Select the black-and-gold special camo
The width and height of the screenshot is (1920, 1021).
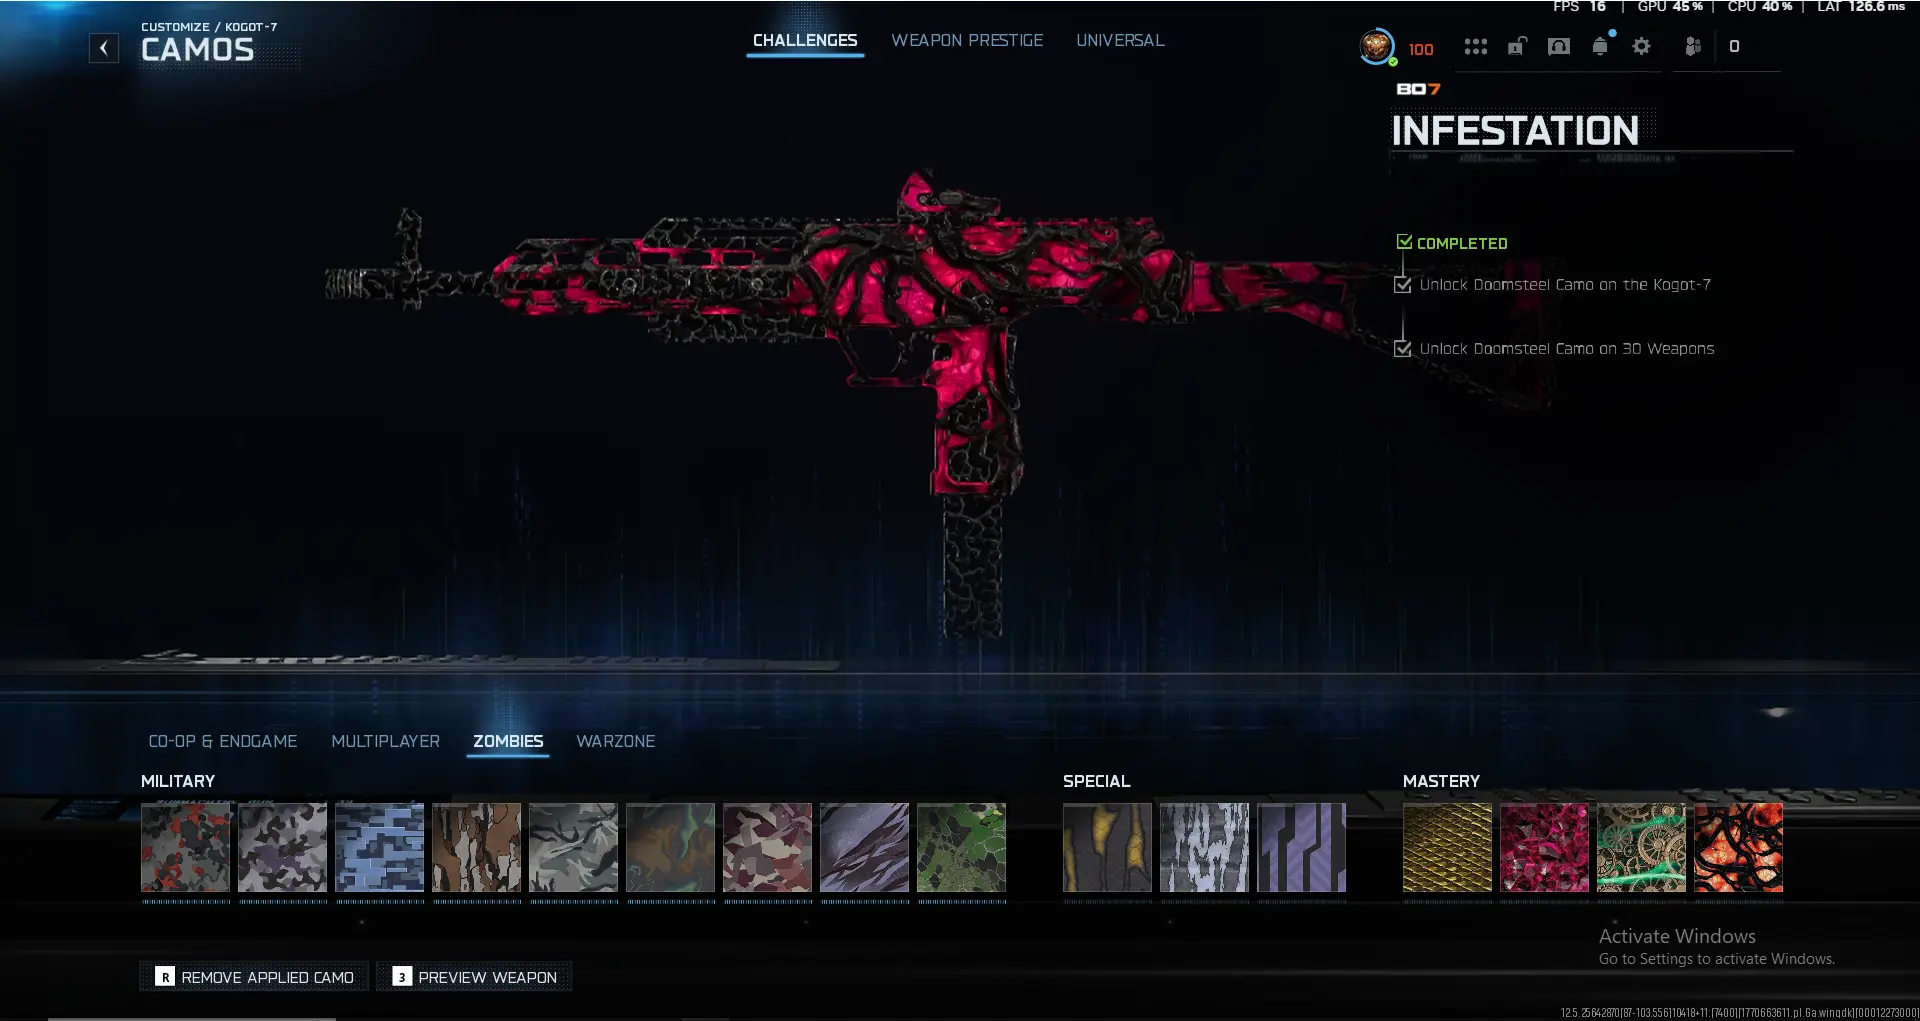pos(1108,847)
